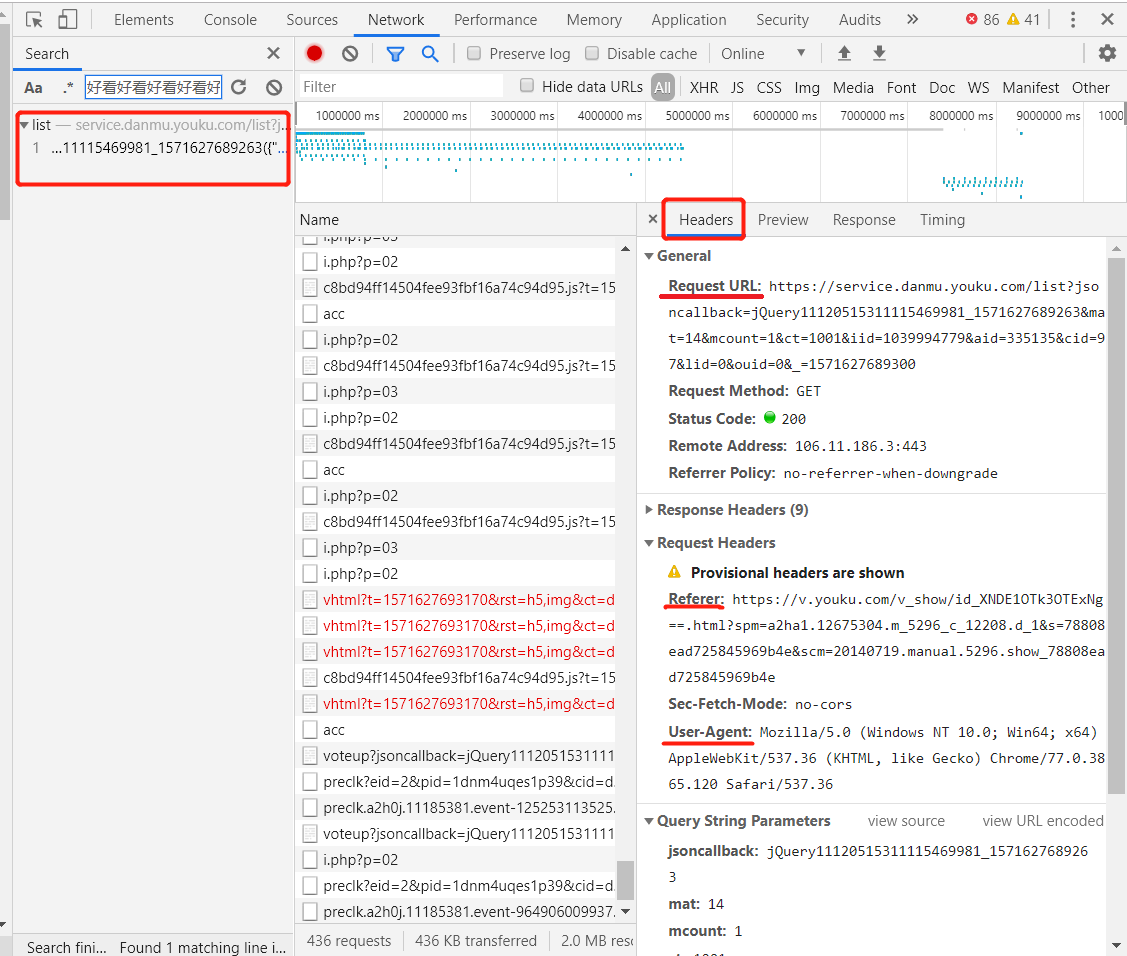Screen dimensions: 1127x956
Task: Check the Disable cache option
Action: 592,54
